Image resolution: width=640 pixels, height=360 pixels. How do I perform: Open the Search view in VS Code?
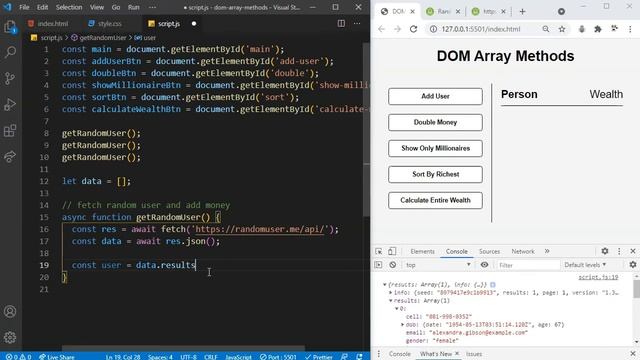(x=10, y=51)
